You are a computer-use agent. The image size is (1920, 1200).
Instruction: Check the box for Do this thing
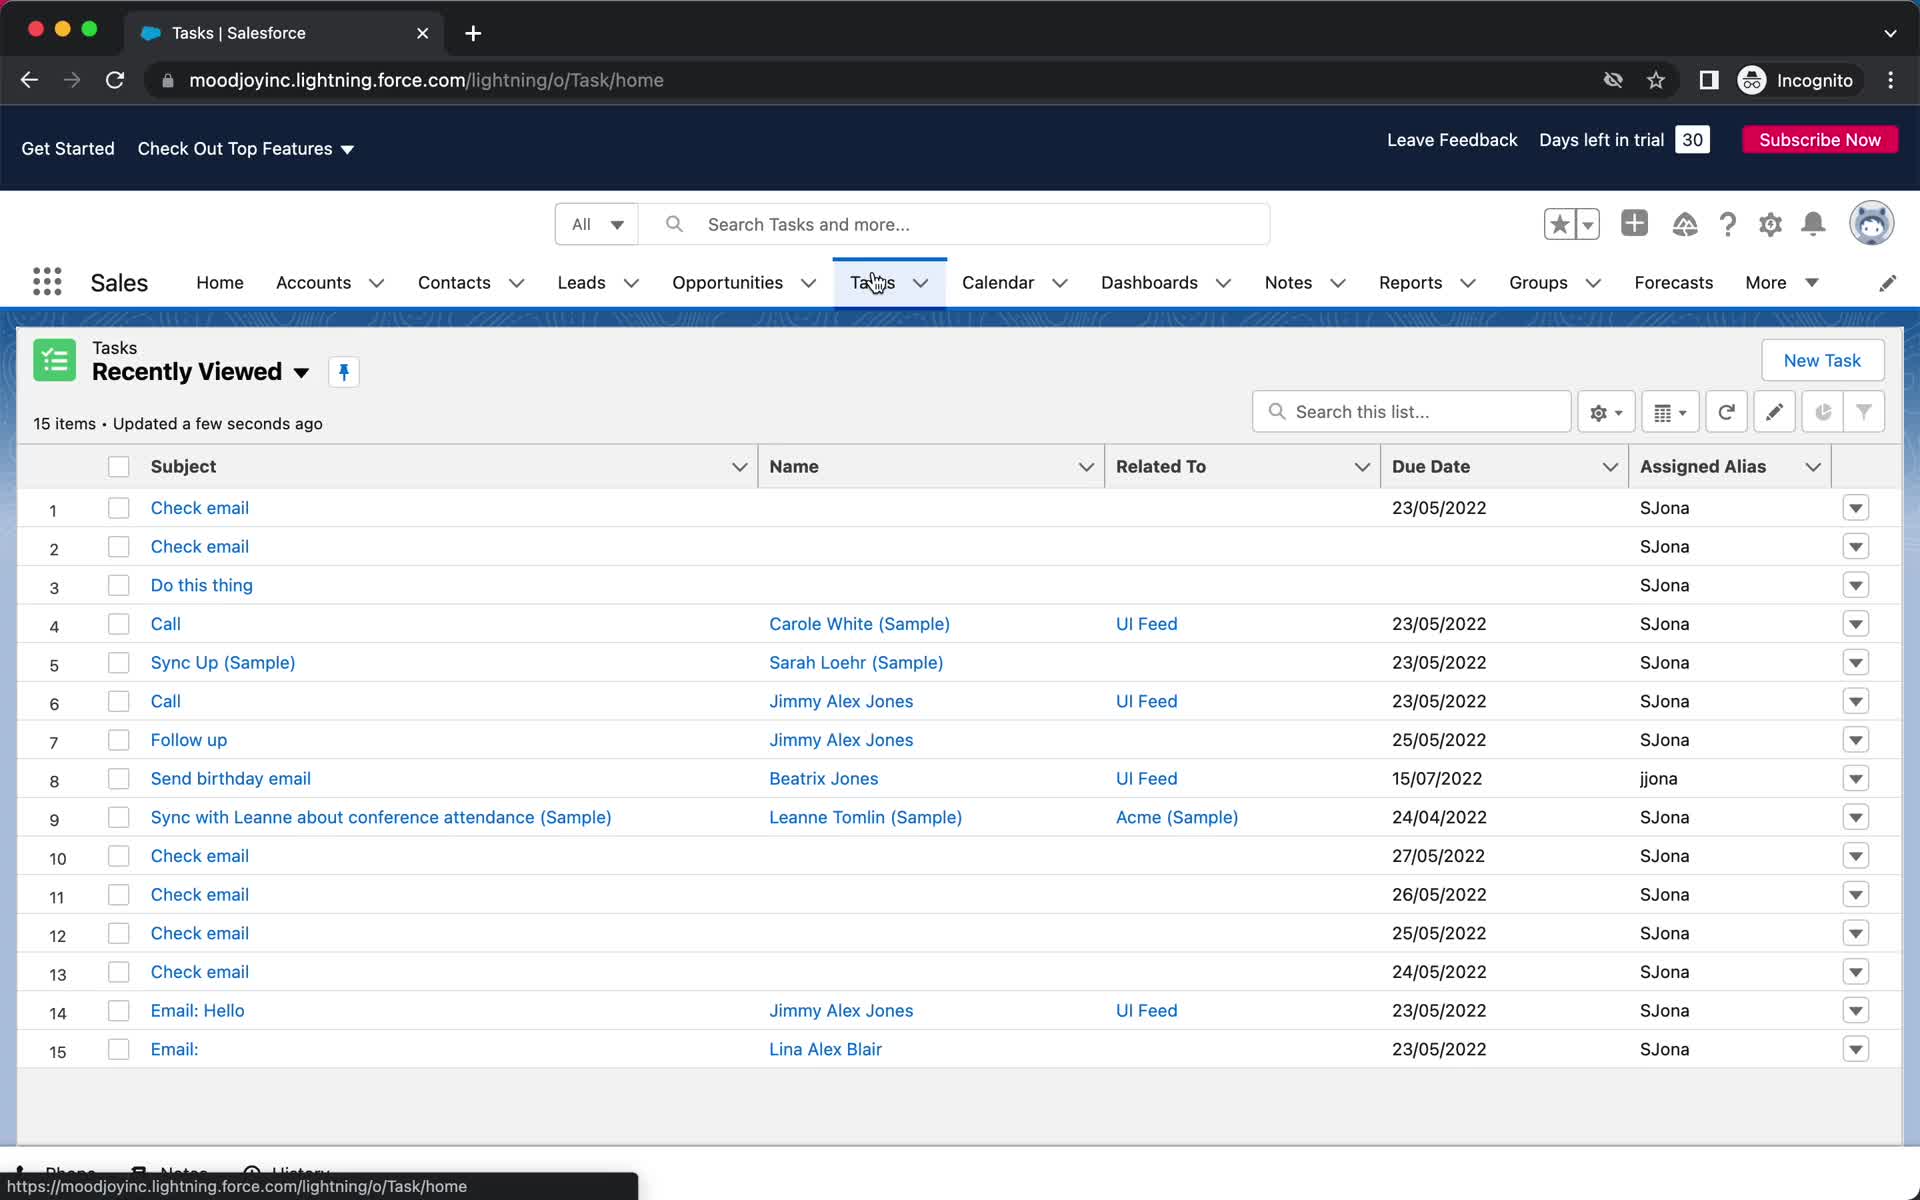pos(119,585)
